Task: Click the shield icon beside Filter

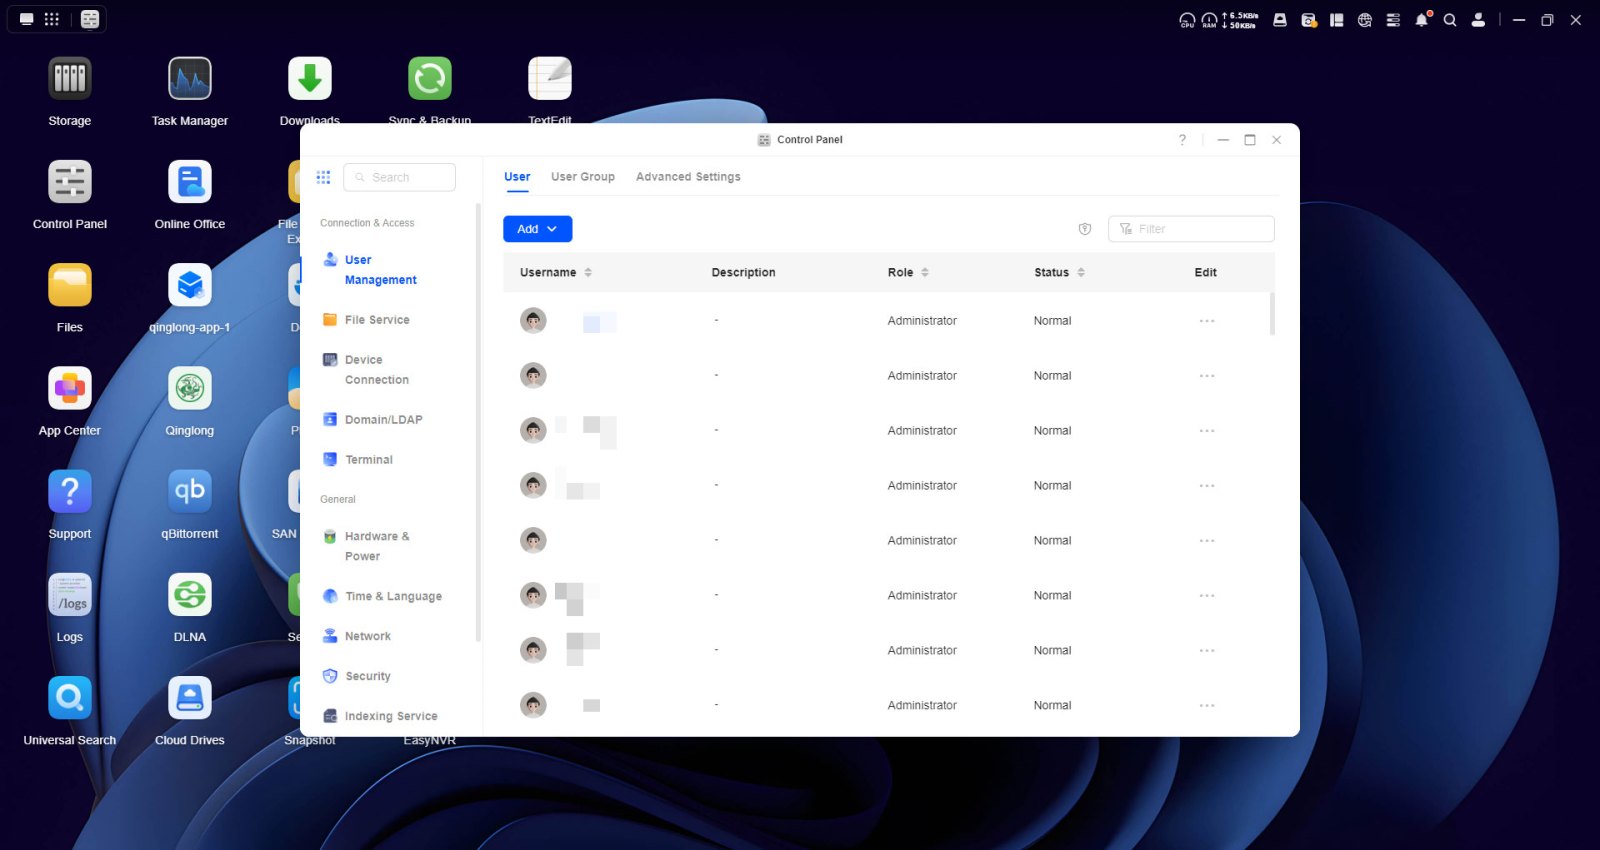Action: 1085,229
